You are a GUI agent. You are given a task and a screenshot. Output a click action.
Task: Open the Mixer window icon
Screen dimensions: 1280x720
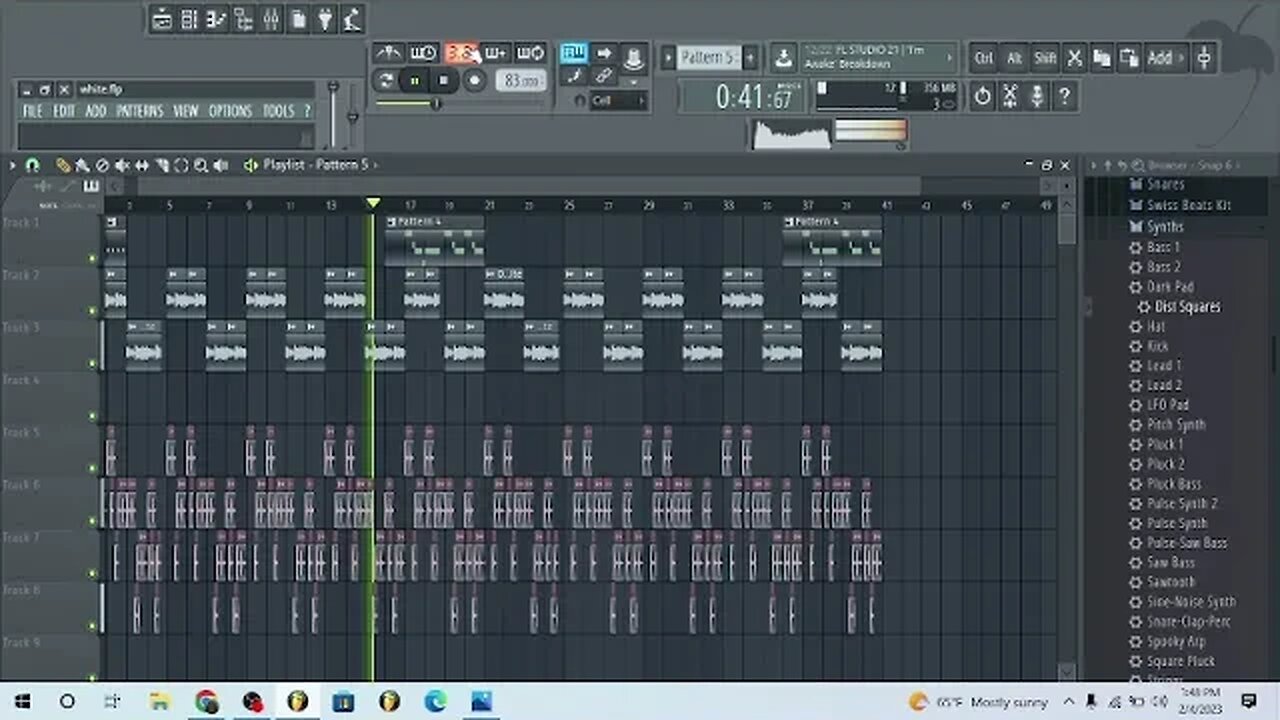click(271, 19)
